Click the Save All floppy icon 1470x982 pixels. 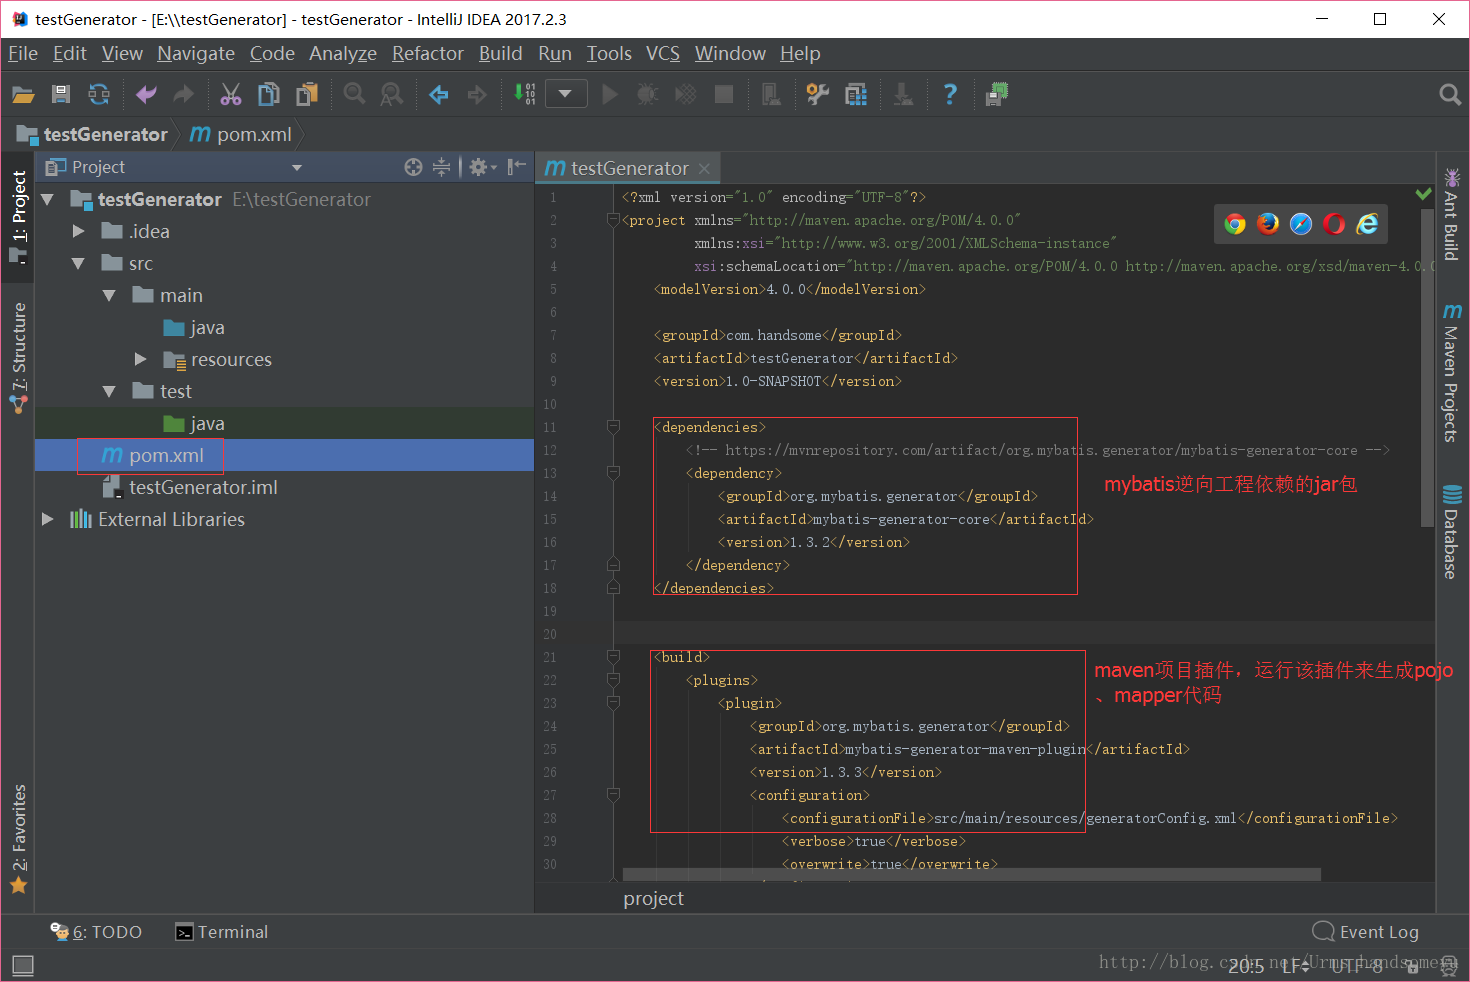tap(61, 95)
